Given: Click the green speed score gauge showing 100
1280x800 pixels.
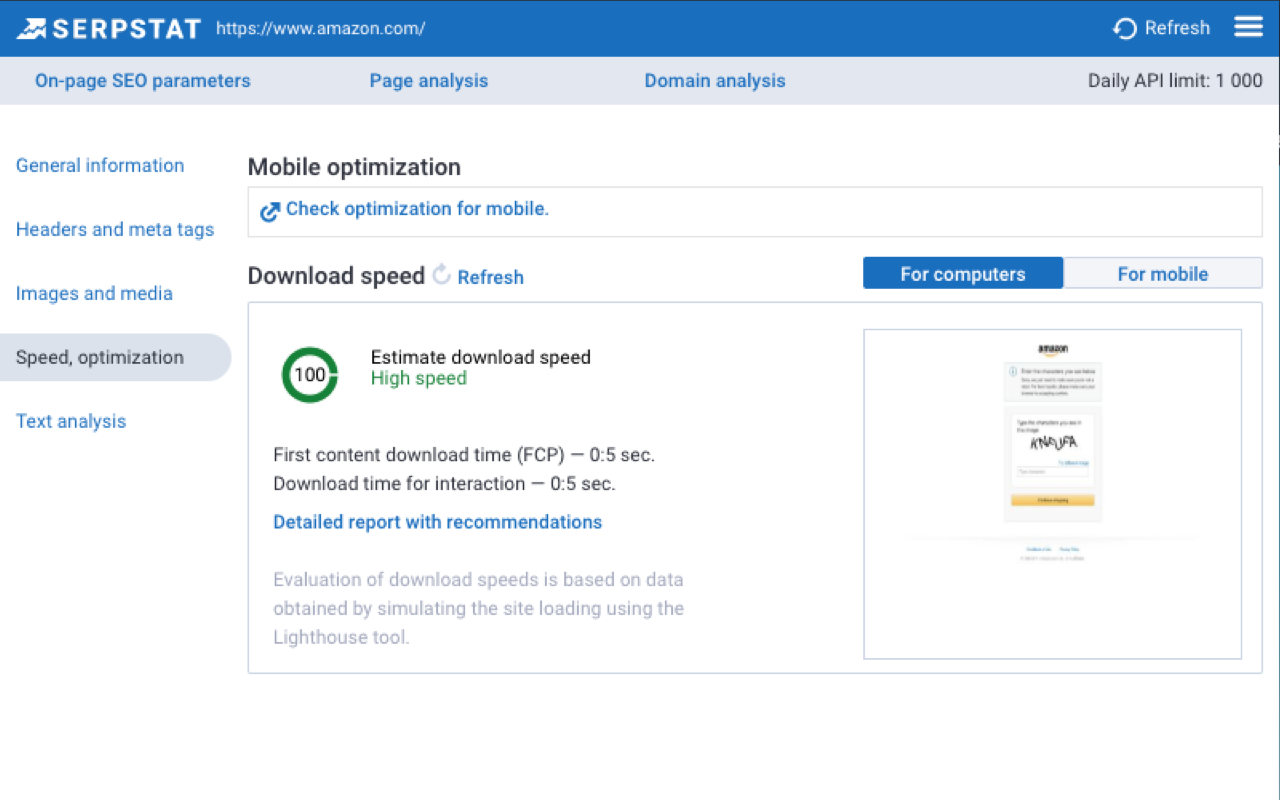Looking at the screenshot, I should [x=309, y=374].
